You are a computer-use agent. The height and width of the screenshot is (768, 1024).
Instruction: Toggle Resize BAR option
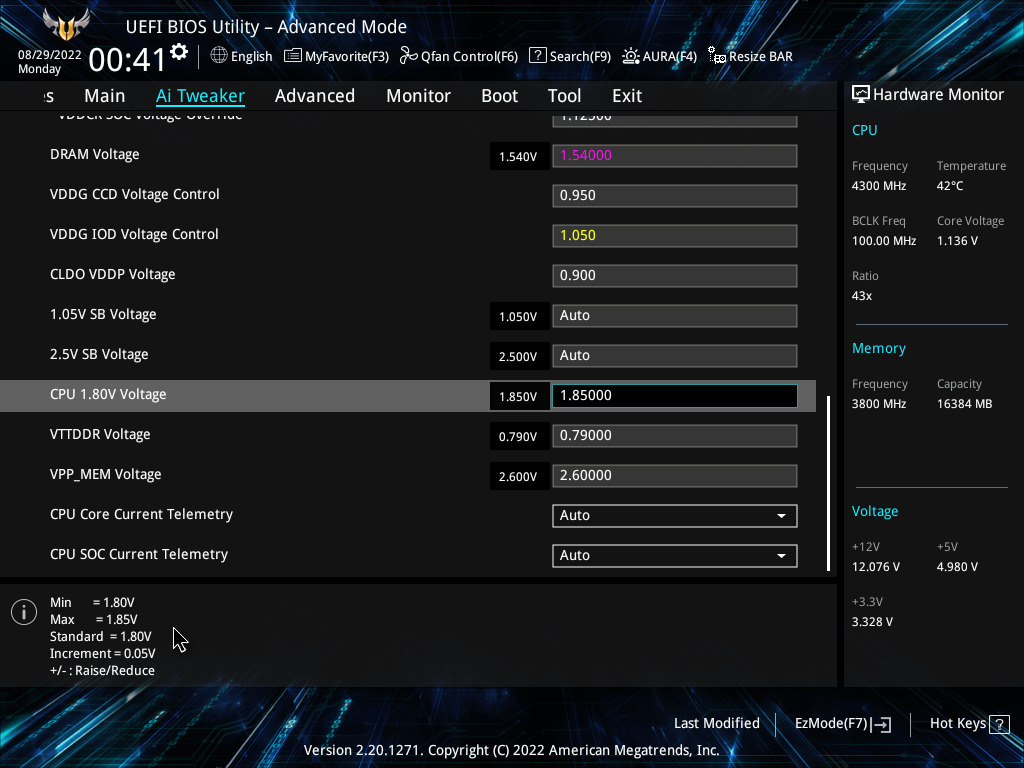coord(750,56)
